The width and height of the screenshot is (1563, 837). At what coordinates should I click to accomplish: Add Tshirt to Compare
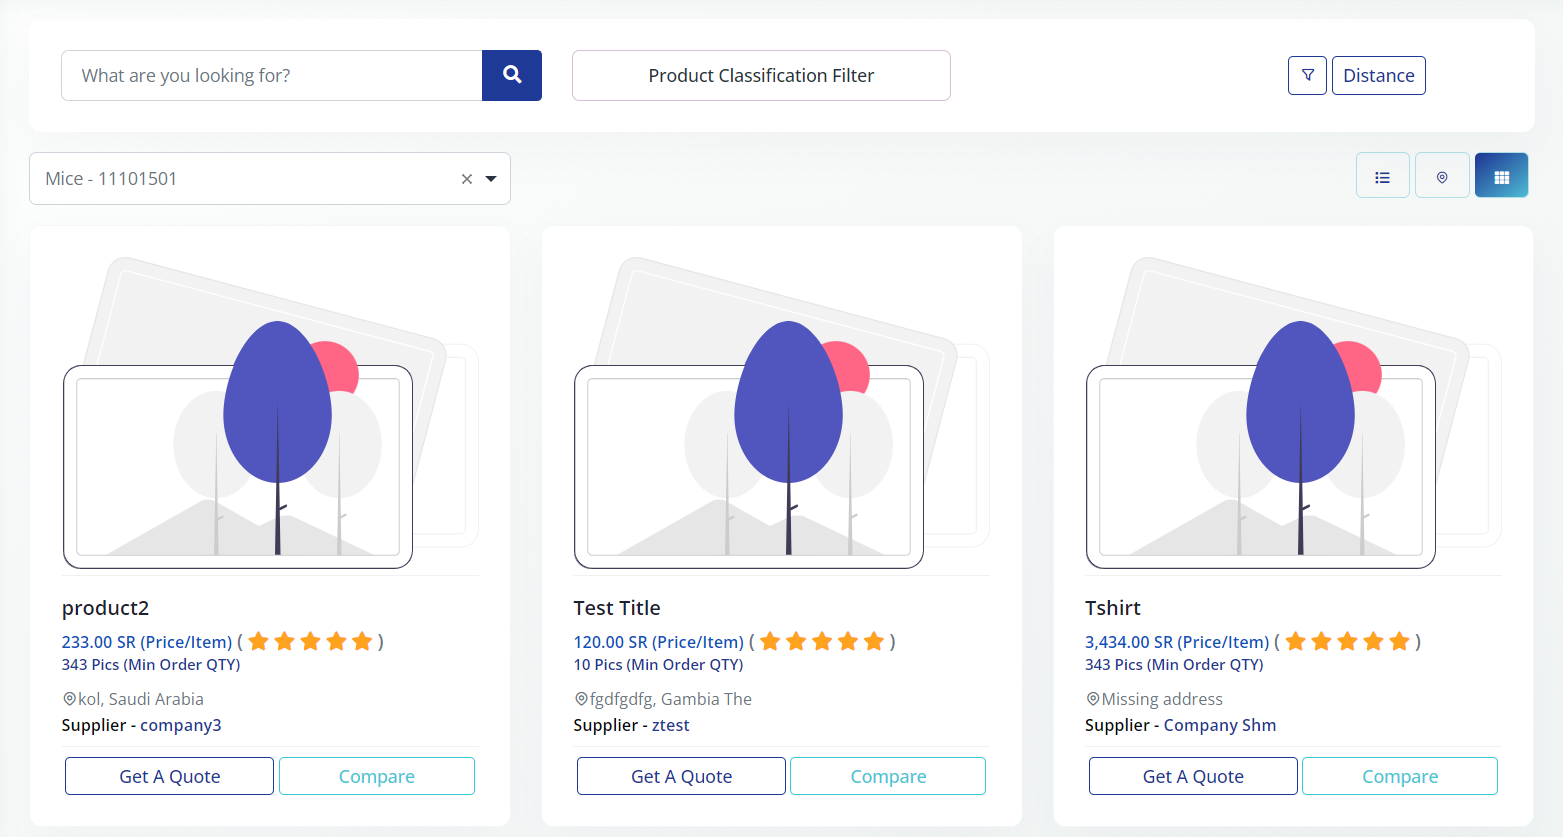pos(1399,776)
